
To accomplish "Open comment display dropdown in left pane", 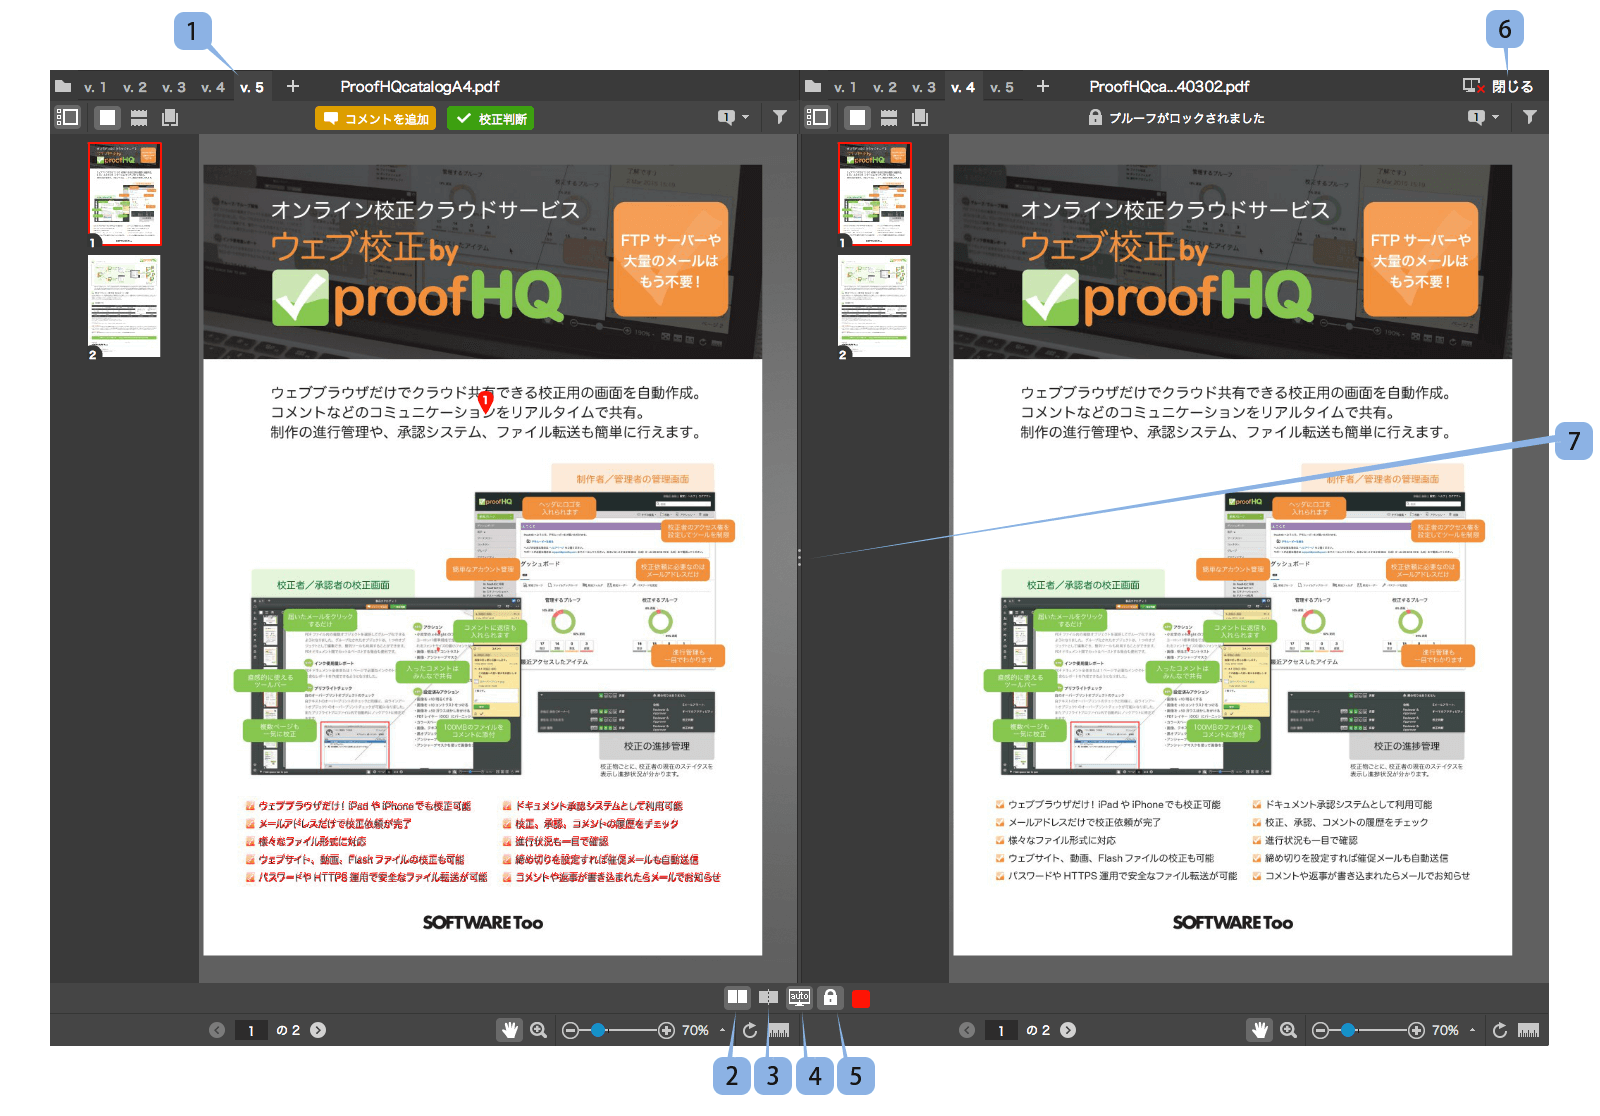I will pyautogui.click(x=733, y=117).
